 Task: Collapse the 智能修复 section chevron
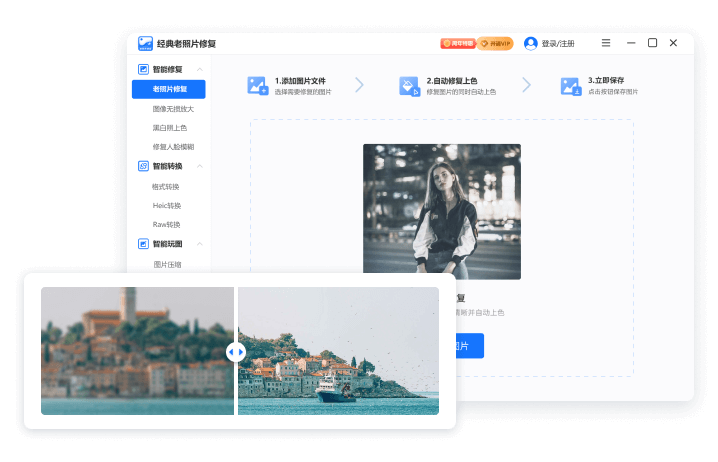pos(200,69)
